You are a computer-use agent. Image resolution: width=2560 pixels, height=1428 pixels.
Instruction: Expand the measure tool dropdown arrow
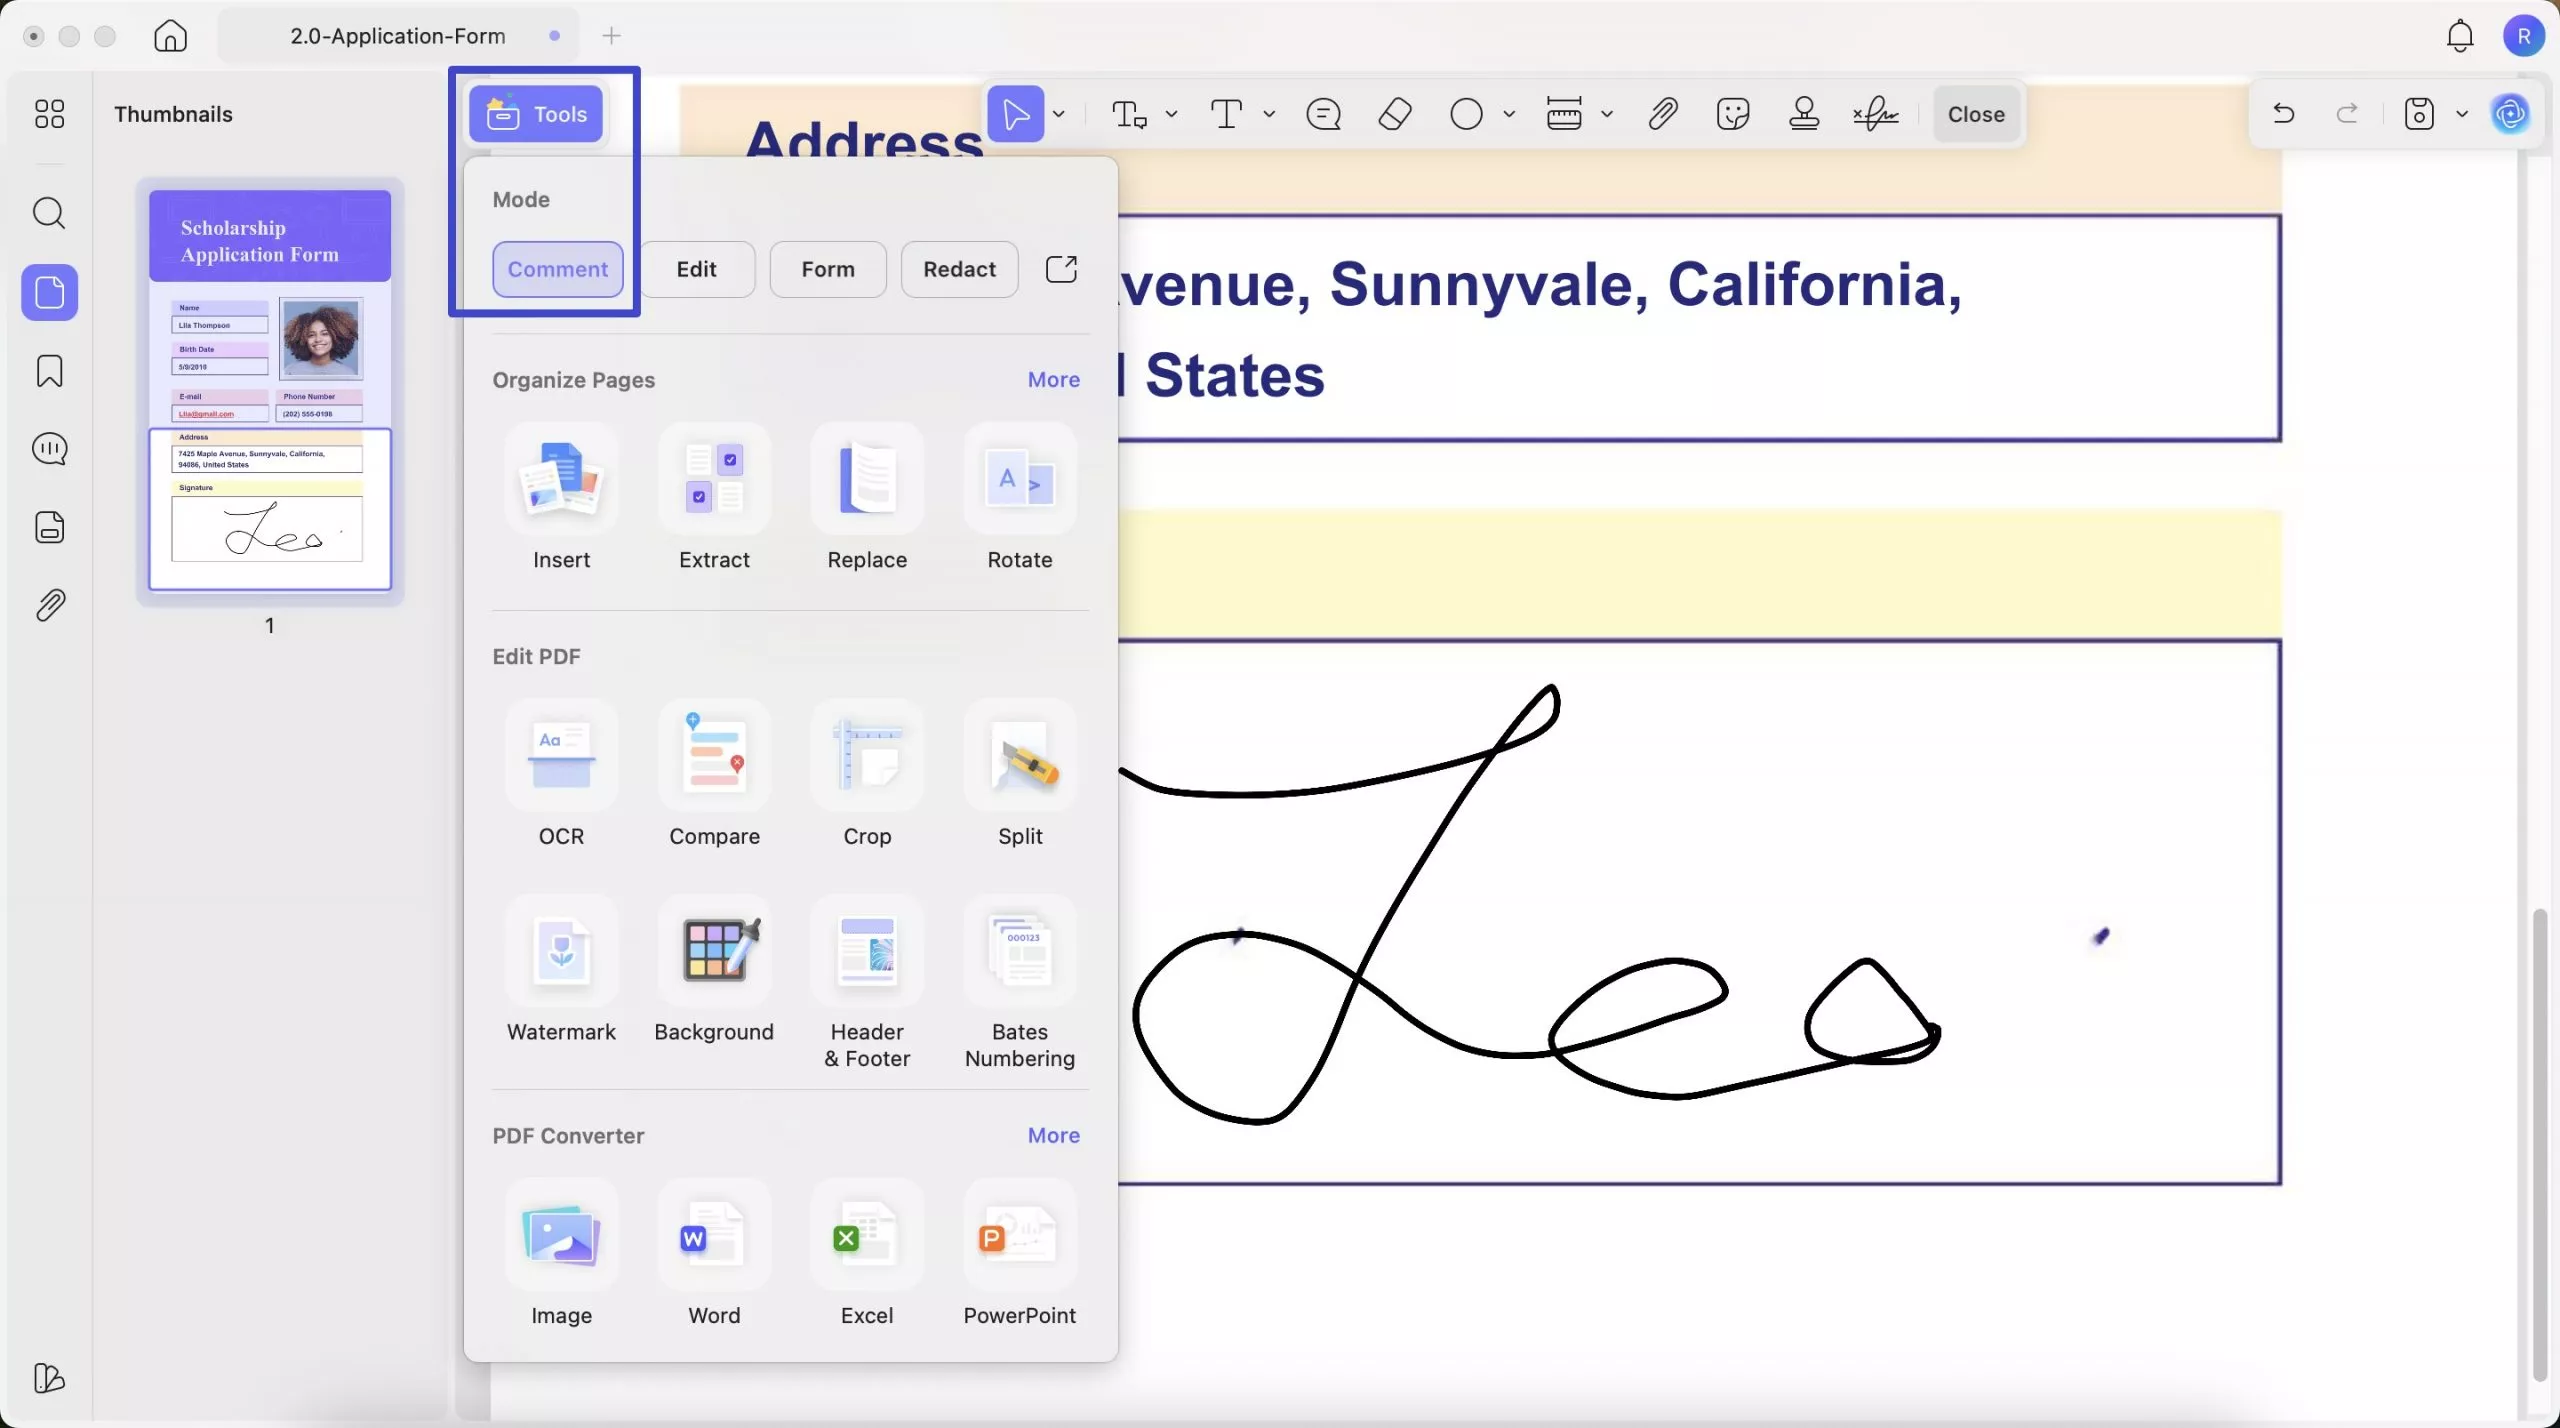[1607, 114]
